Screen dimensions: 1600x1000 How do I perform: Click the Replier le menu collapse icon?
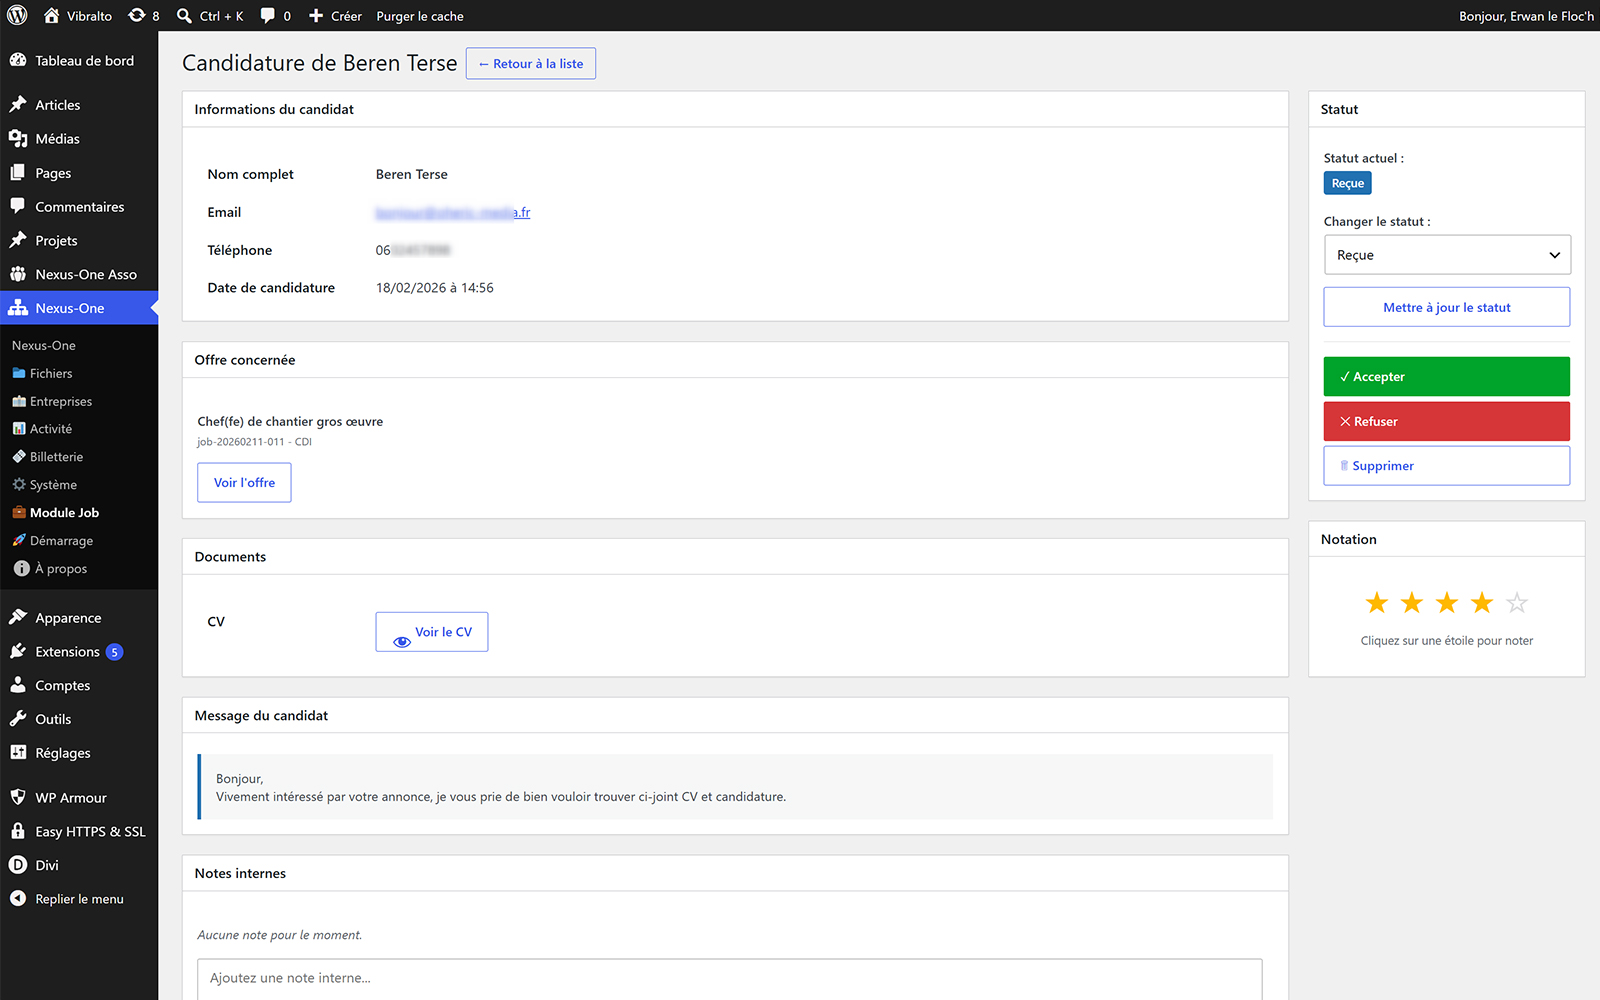tap(18, 898)
